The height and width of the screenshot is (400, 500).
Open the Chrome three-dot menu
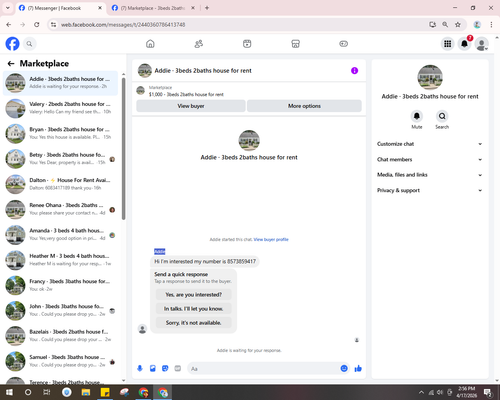pyautogui.click(x=491, y=24)
